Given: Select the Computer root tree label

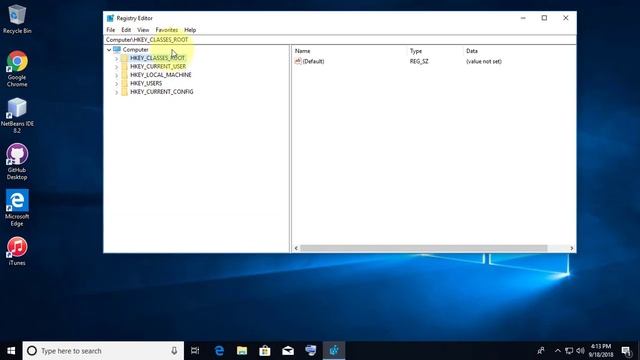Looking at the screenshot, I should 136,49.
